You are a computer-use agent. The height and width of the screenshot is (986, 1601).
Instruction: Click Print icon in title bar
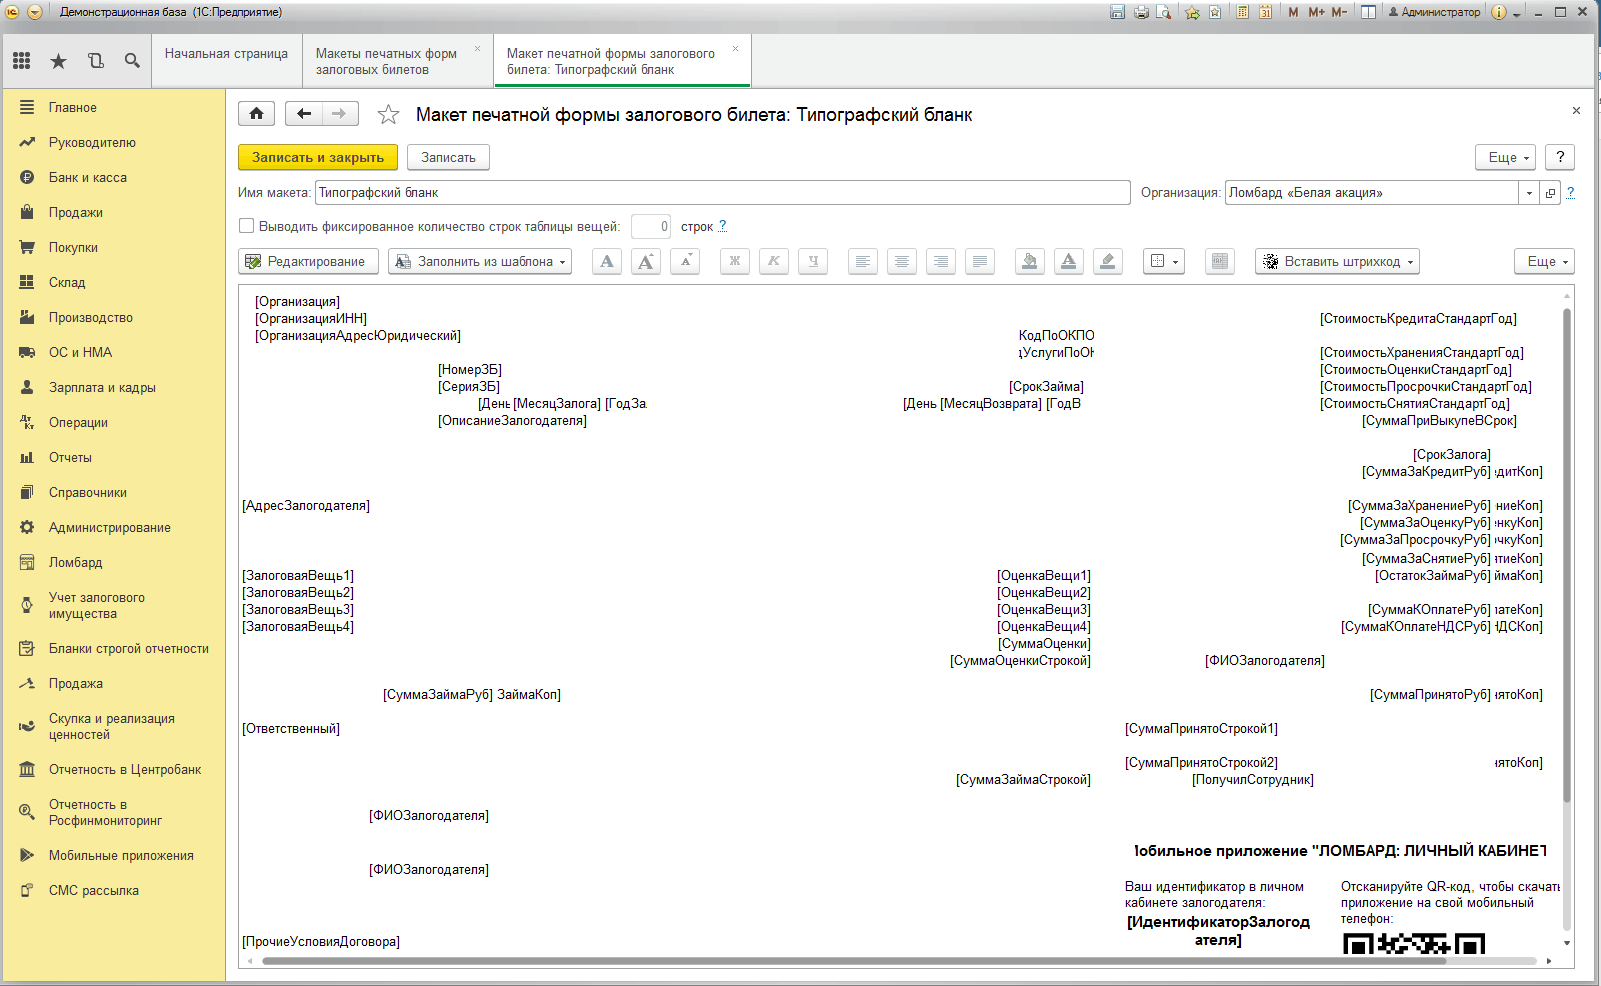point(1141,12)
